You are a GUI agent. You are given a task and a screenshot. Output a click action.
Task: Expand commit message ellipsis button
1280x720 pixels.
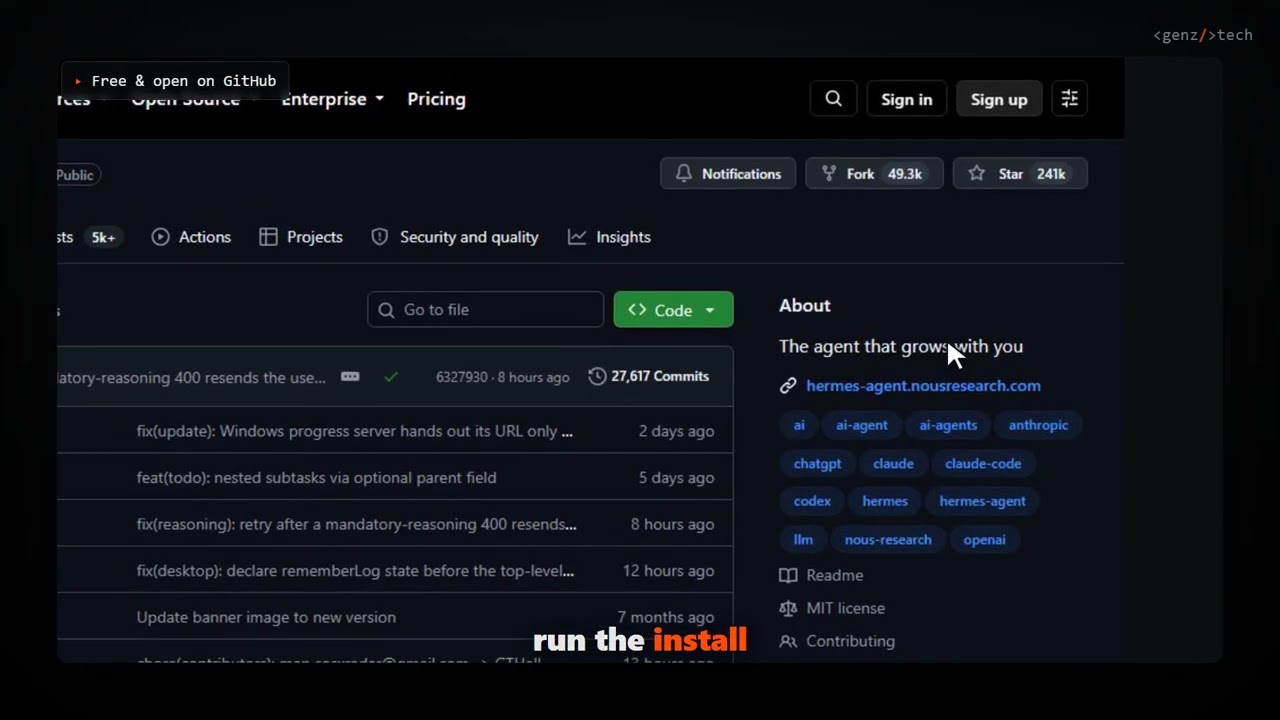[x=350, y=377]
